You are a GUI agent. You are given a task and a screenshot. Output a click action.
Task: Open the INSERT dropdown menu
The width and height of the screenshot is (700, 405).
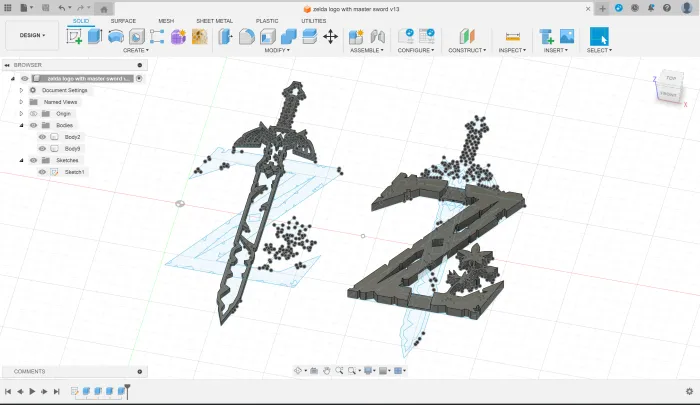(x=556, y=50)
